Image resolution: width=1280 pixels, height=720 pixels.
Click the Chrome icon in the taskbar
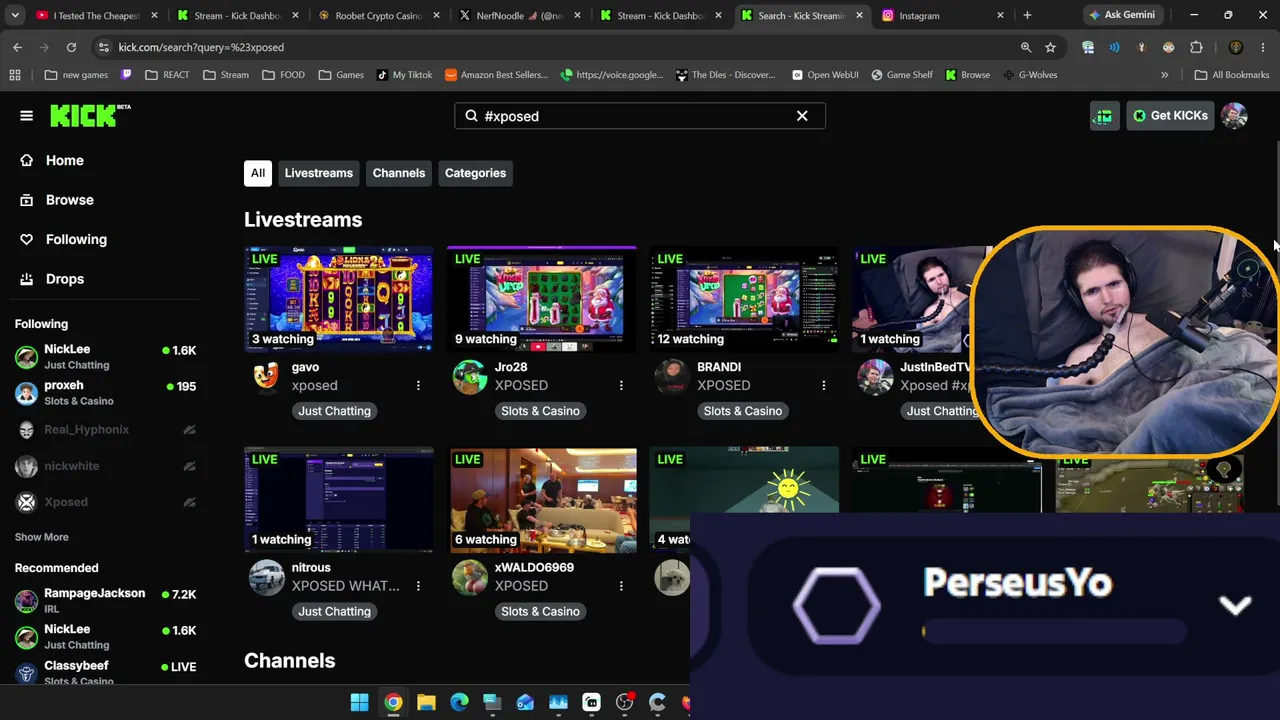click(393, 703)
